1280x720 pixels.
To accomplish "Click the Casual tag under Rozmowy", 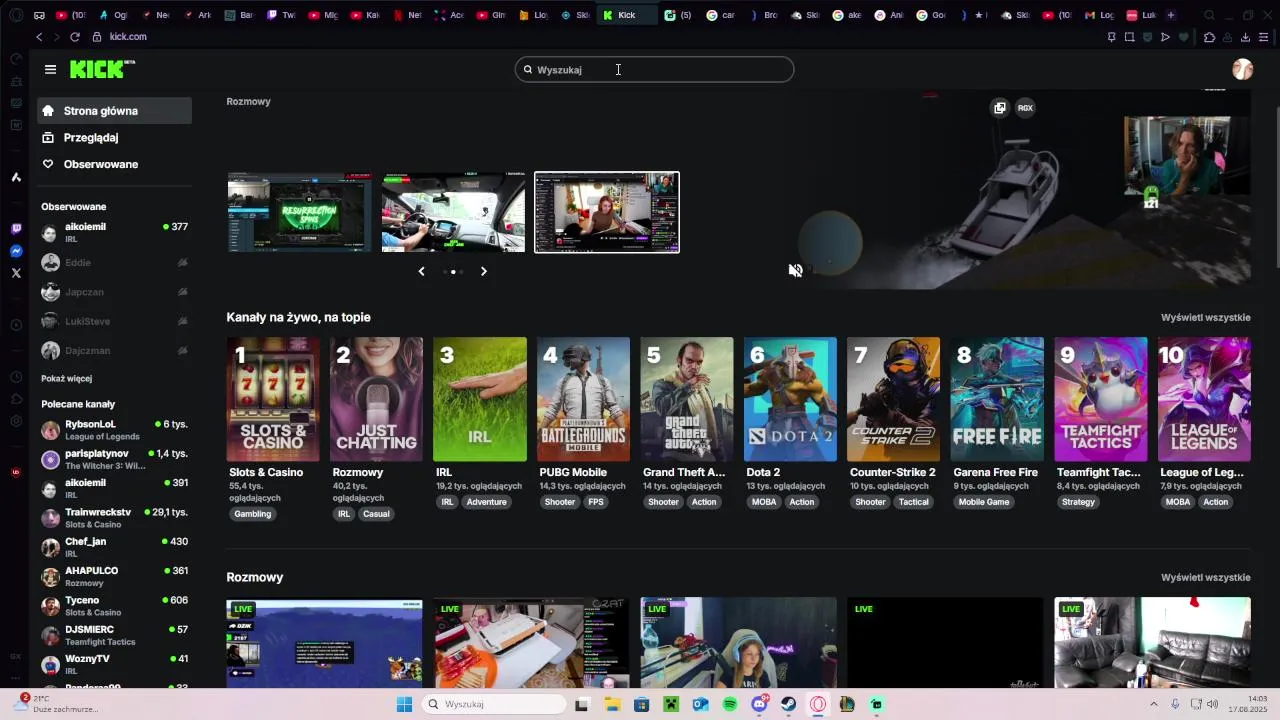I will [x=376, y=514].
